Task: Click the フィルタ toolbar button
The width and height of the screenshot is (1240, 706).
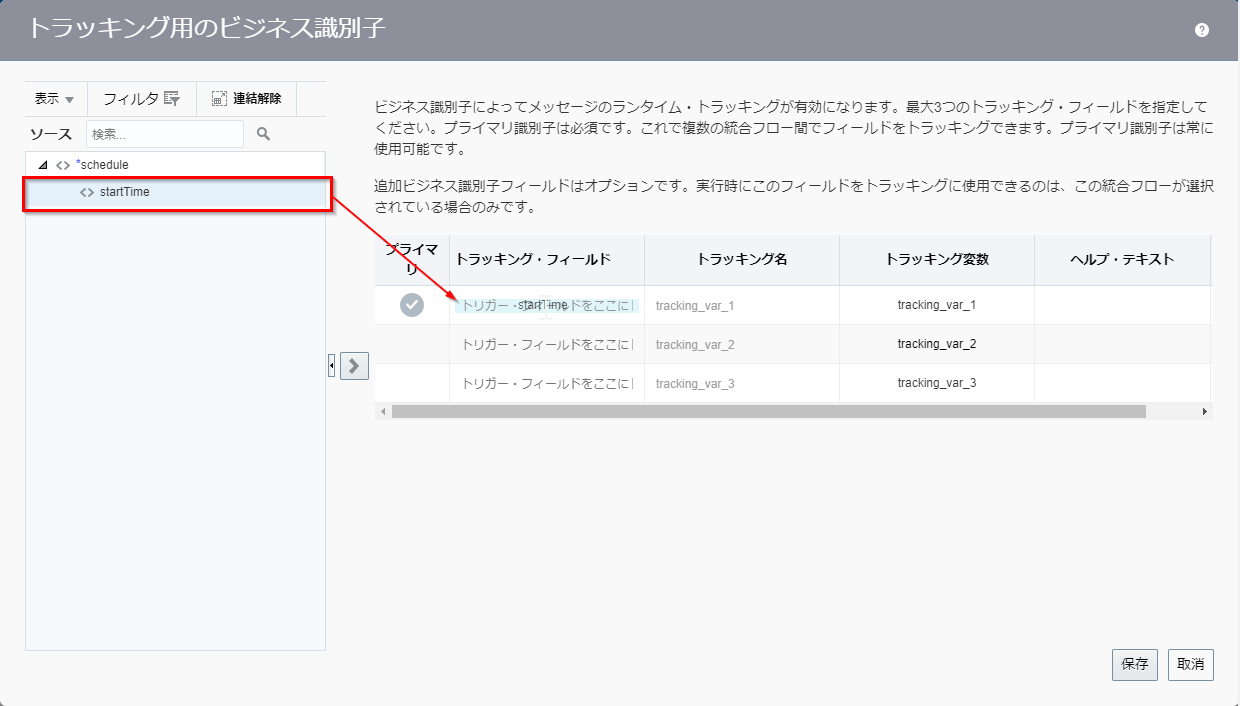Action: [x=142, y=99]
